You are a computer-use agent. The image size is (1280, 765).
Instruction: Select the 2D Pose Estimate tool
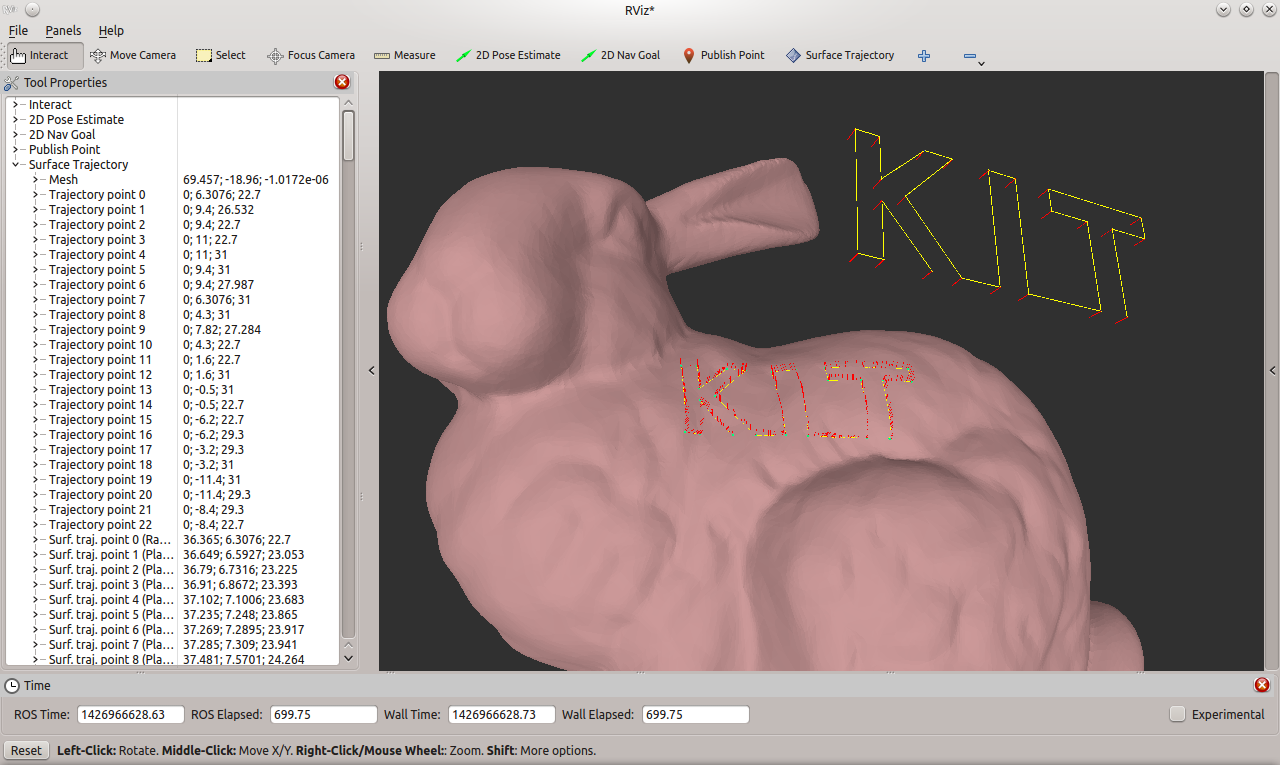(x=507, y=55)
